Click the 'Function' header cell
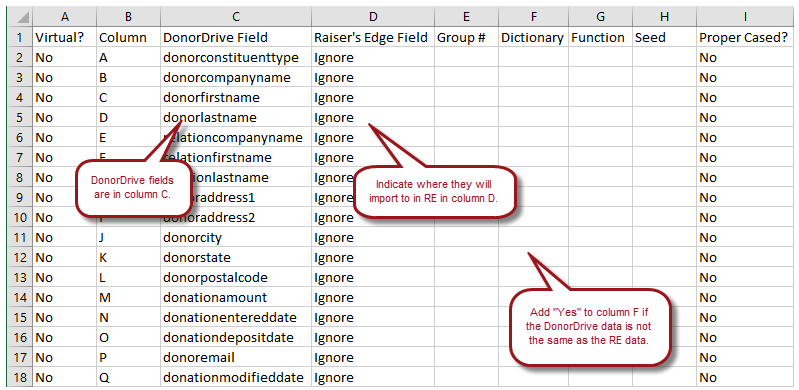 coord(600,38)
